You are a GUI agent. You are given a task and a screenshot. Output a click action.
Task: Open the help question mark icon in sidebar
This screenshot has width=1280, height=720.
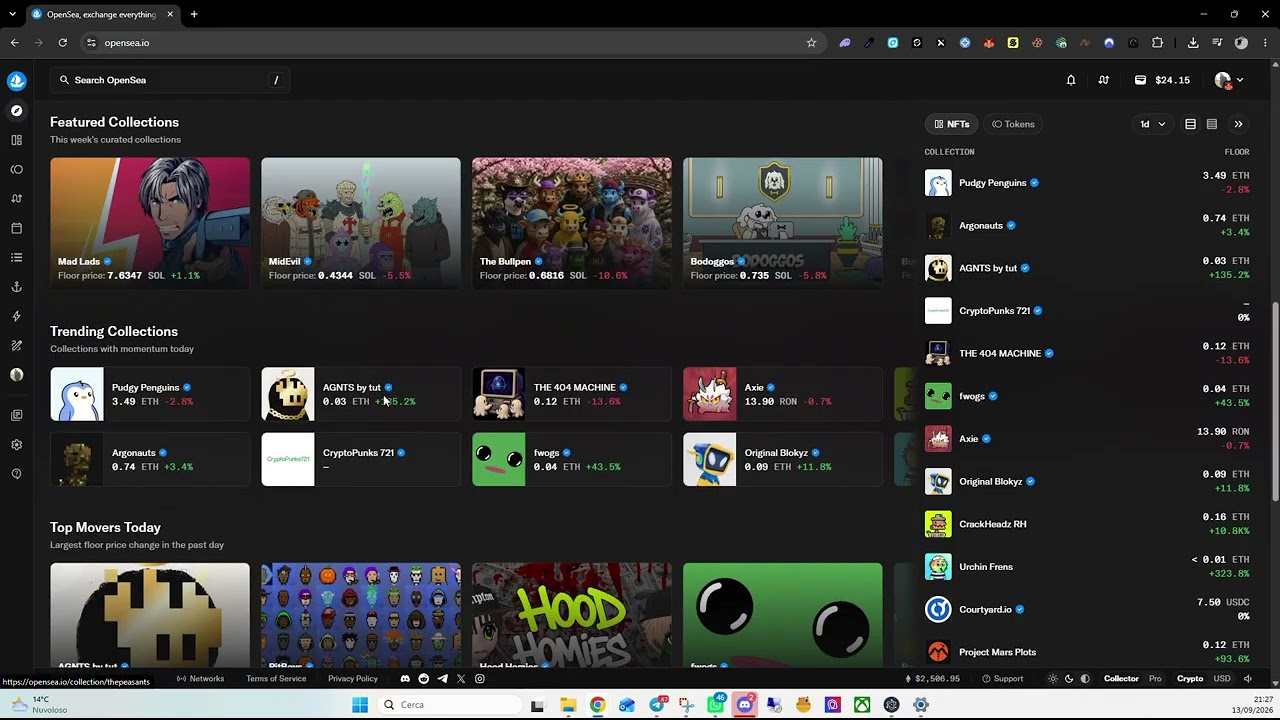[16, 474]
